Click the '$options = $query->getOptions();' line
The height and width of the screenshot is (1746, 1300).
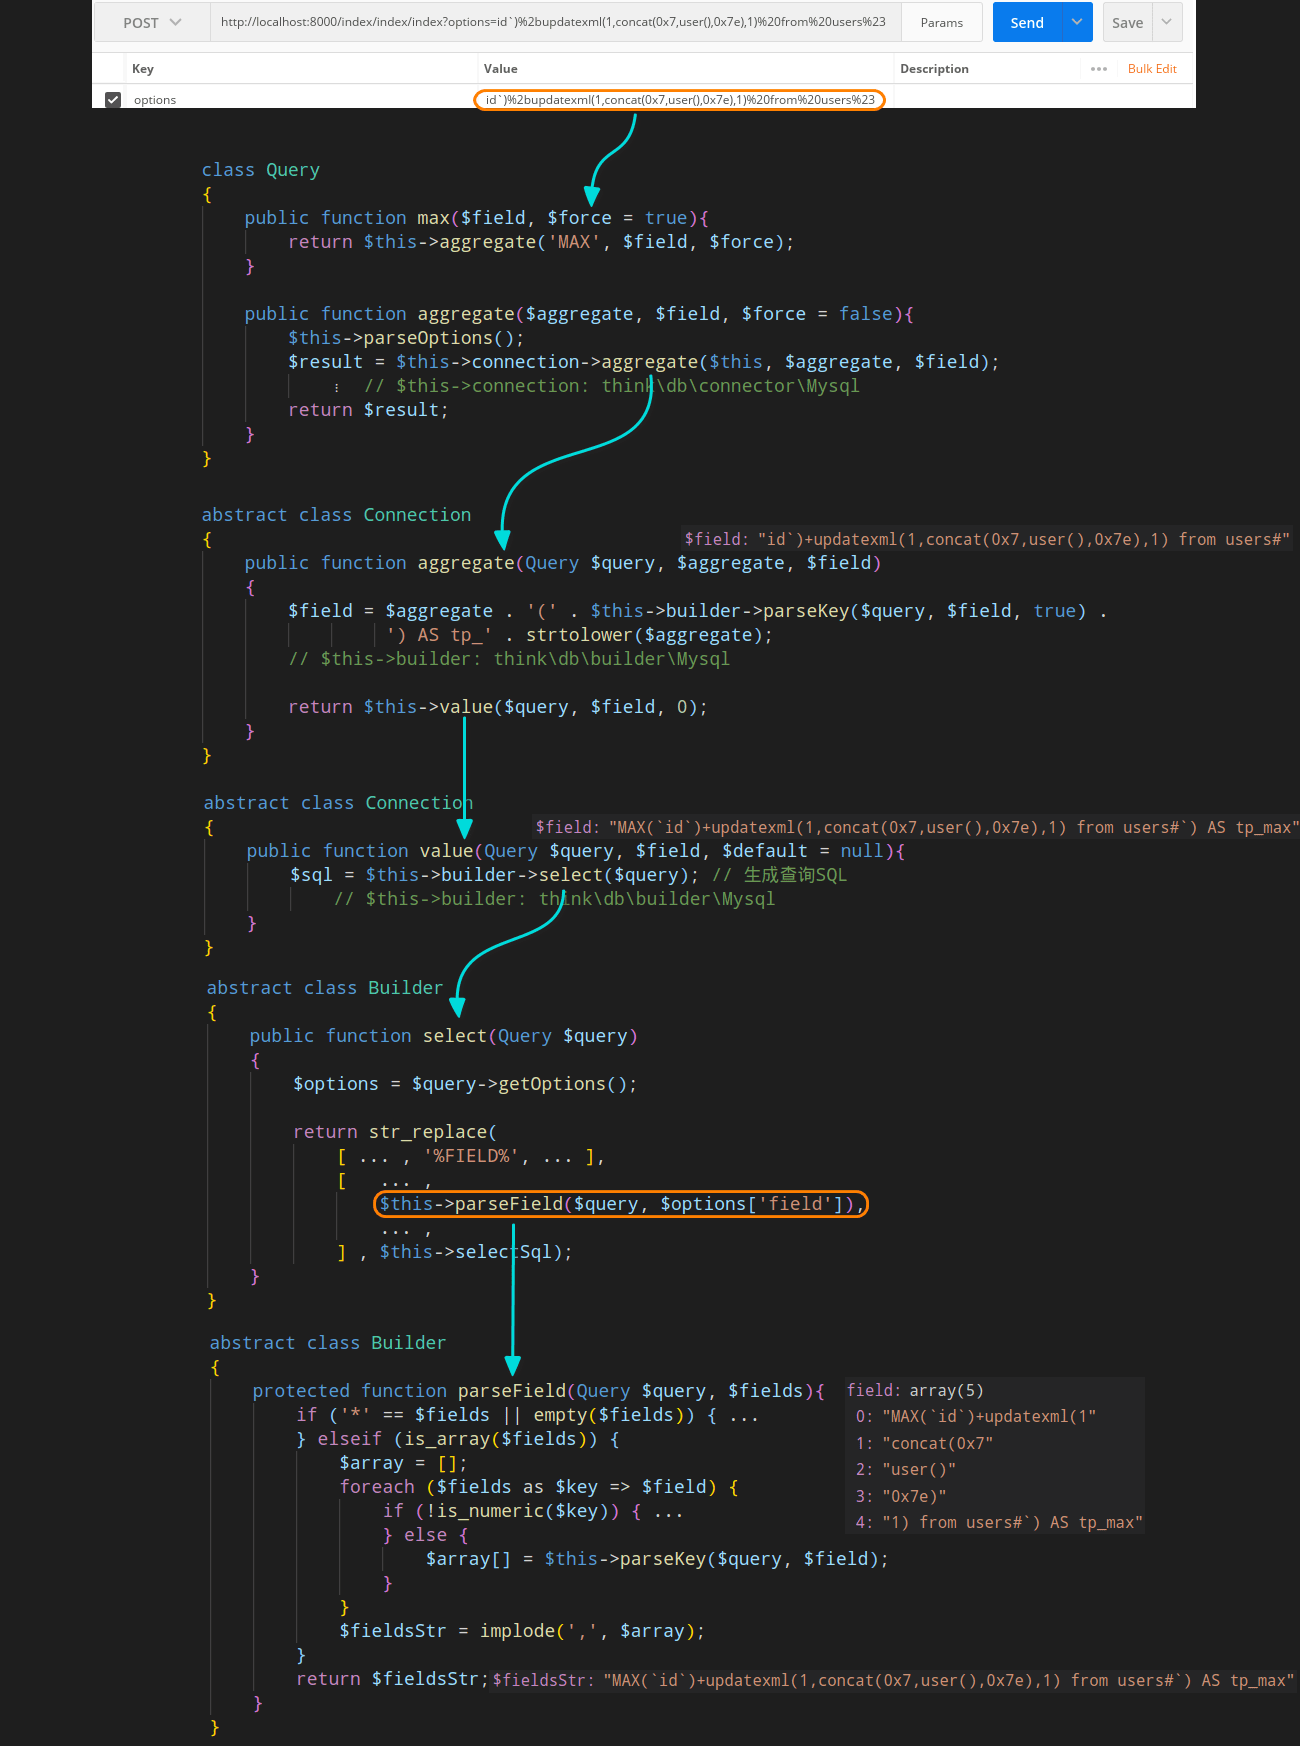tap(465, 1084)
